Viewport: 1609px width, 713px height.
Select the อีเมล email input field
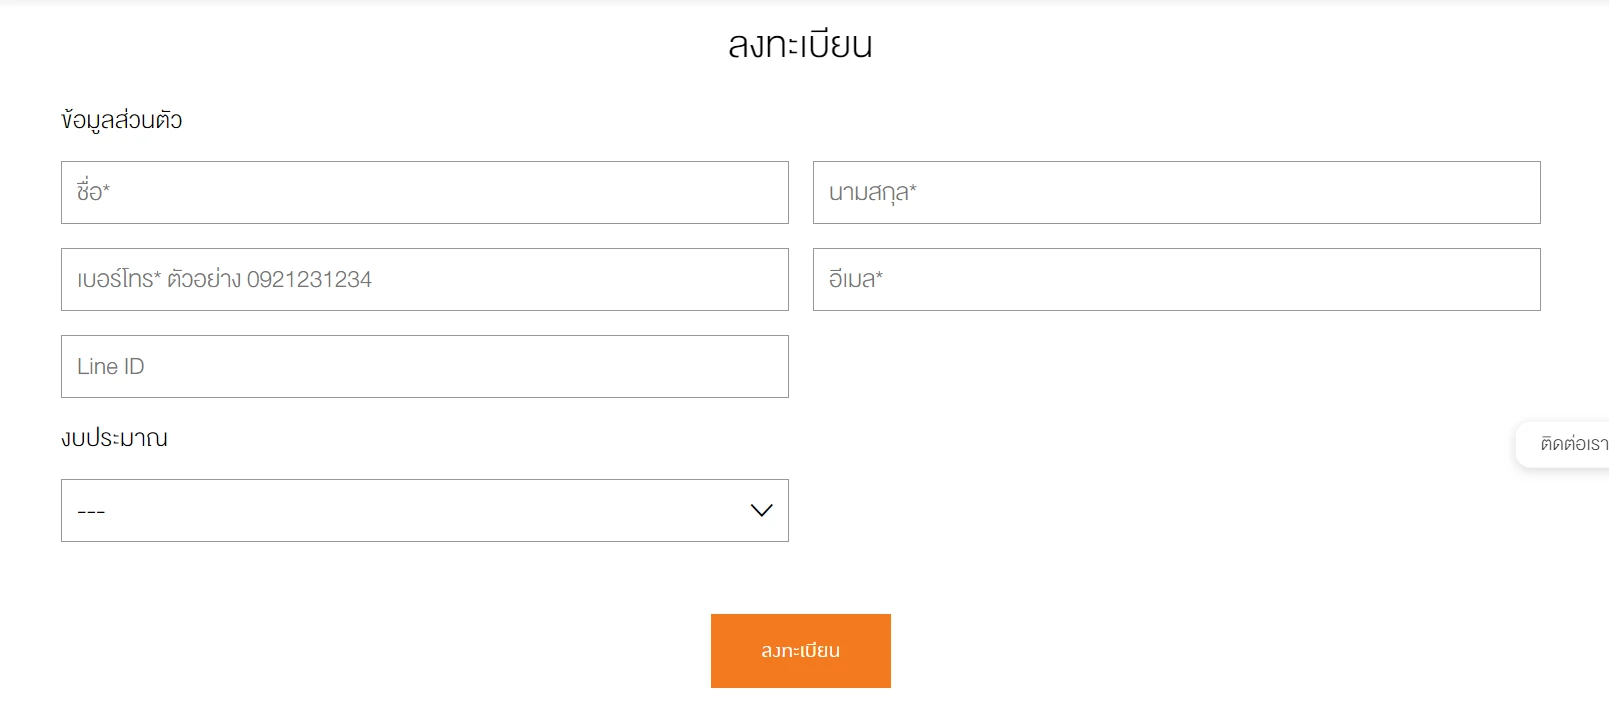1176,279
